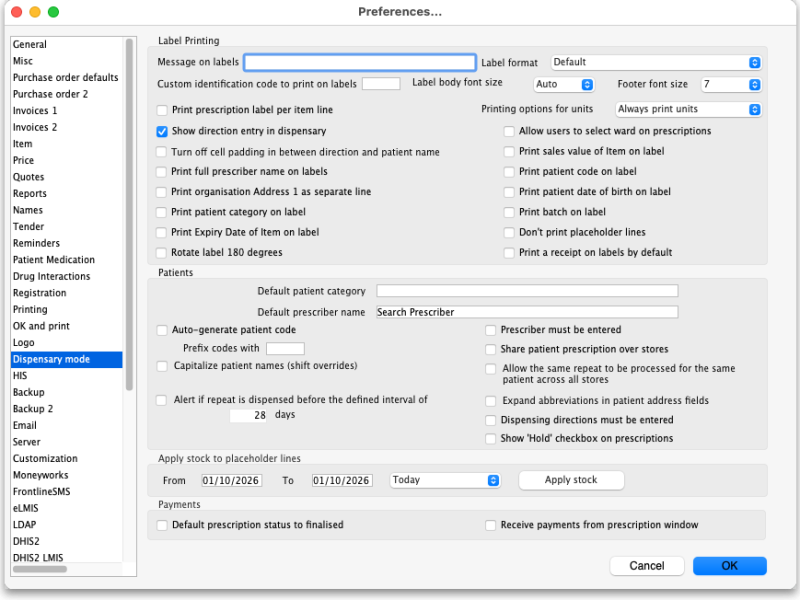Expand the Label body font size selector
The image size is (800, 600).
[564, 84]
